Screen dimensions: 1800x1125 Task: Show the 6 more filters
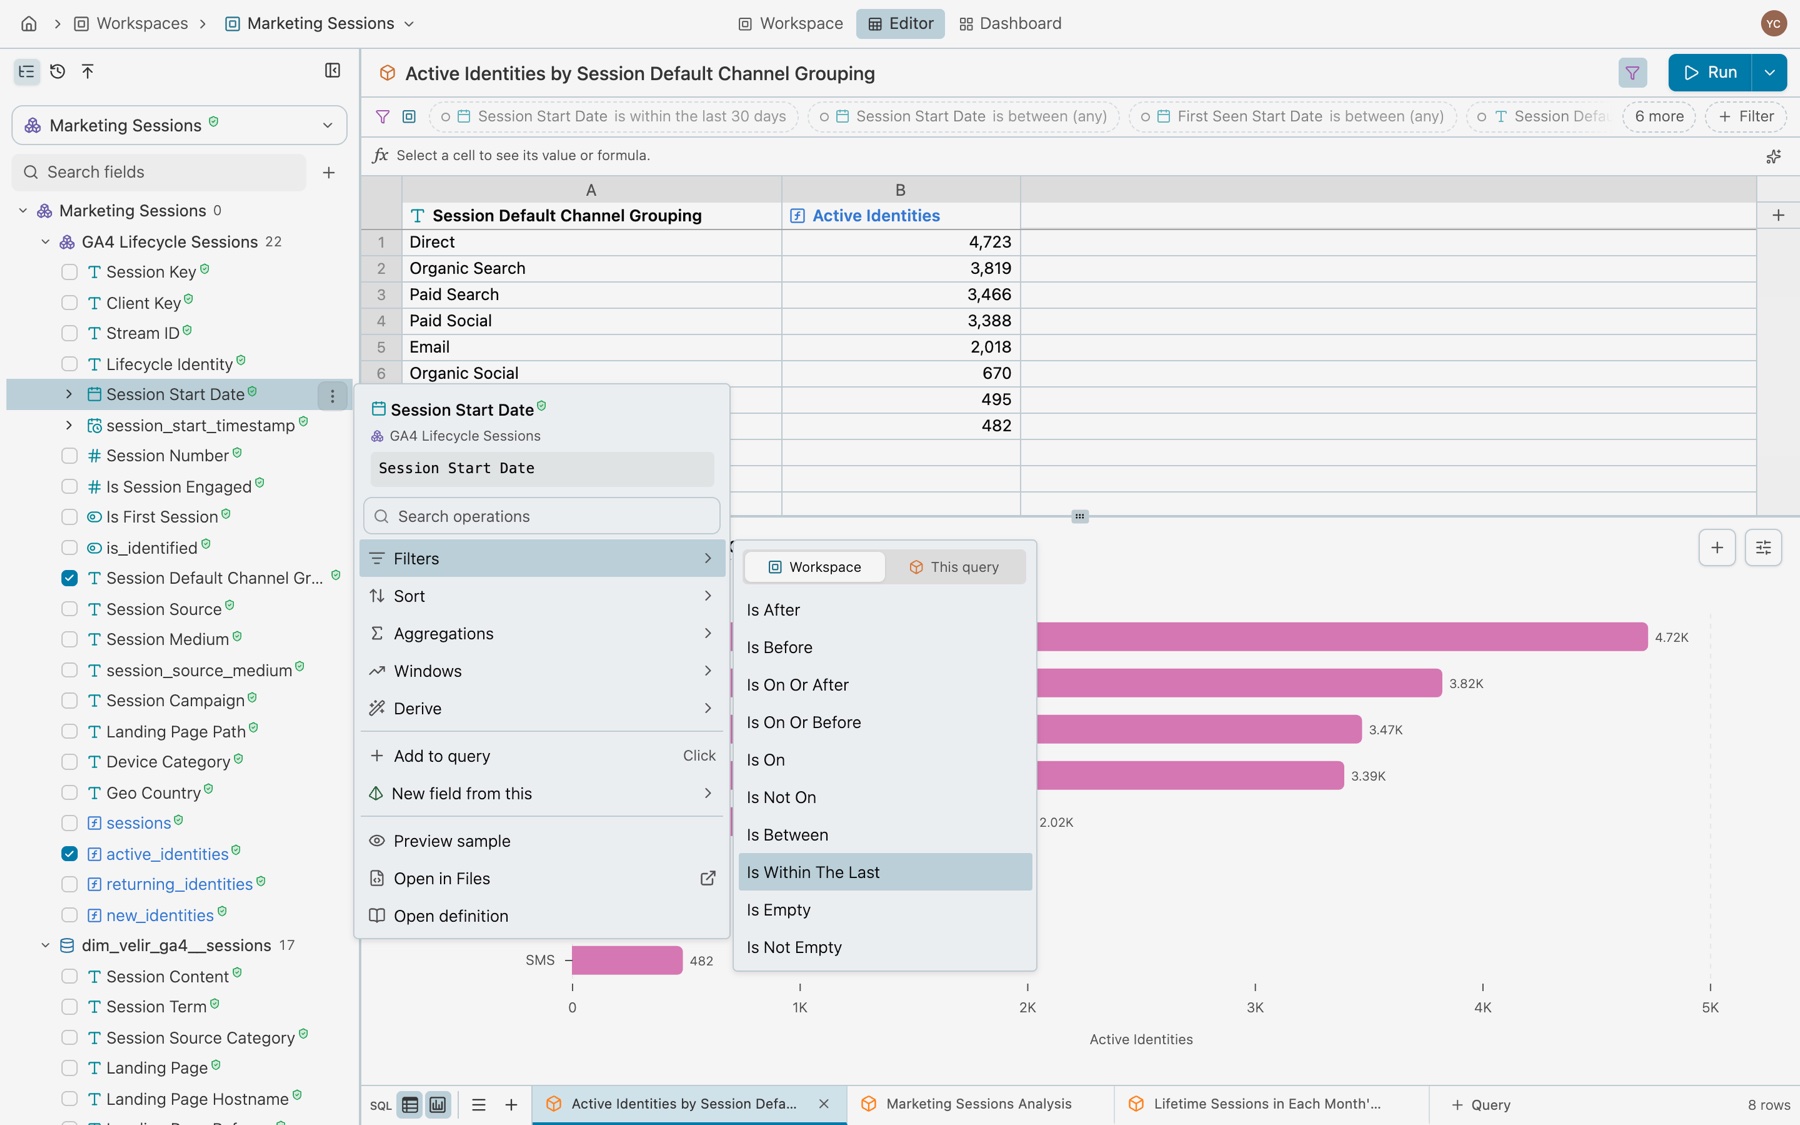[x=1659, y=116]
